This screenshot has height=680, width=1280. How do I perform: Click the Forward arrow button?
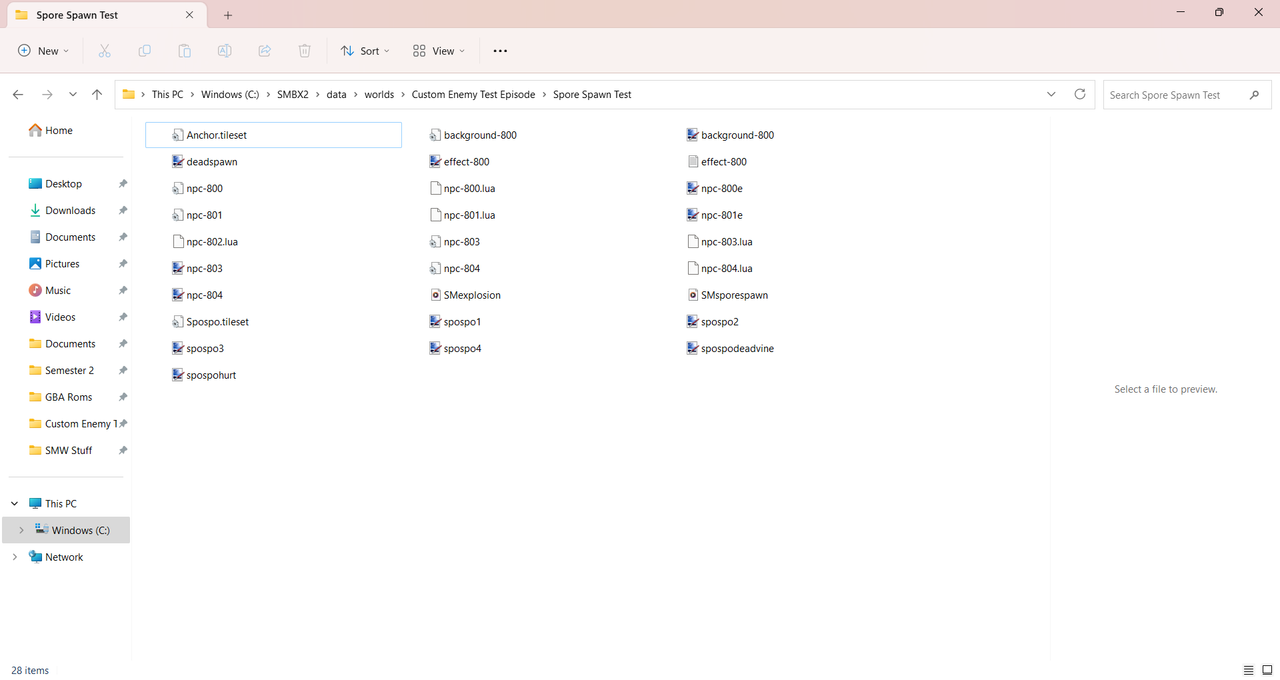pyautogui.click(x=47, y=94)
